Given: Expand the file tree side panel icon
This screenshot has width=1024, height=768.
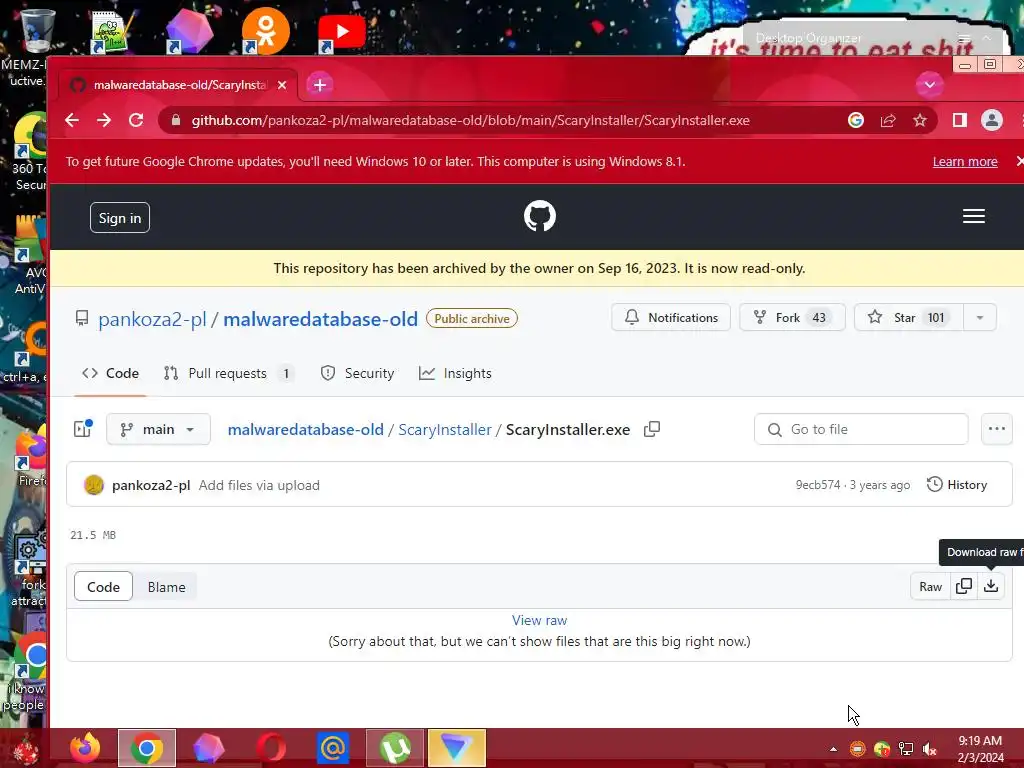Looking at the screenshot, I should click(x=83, y=428).
